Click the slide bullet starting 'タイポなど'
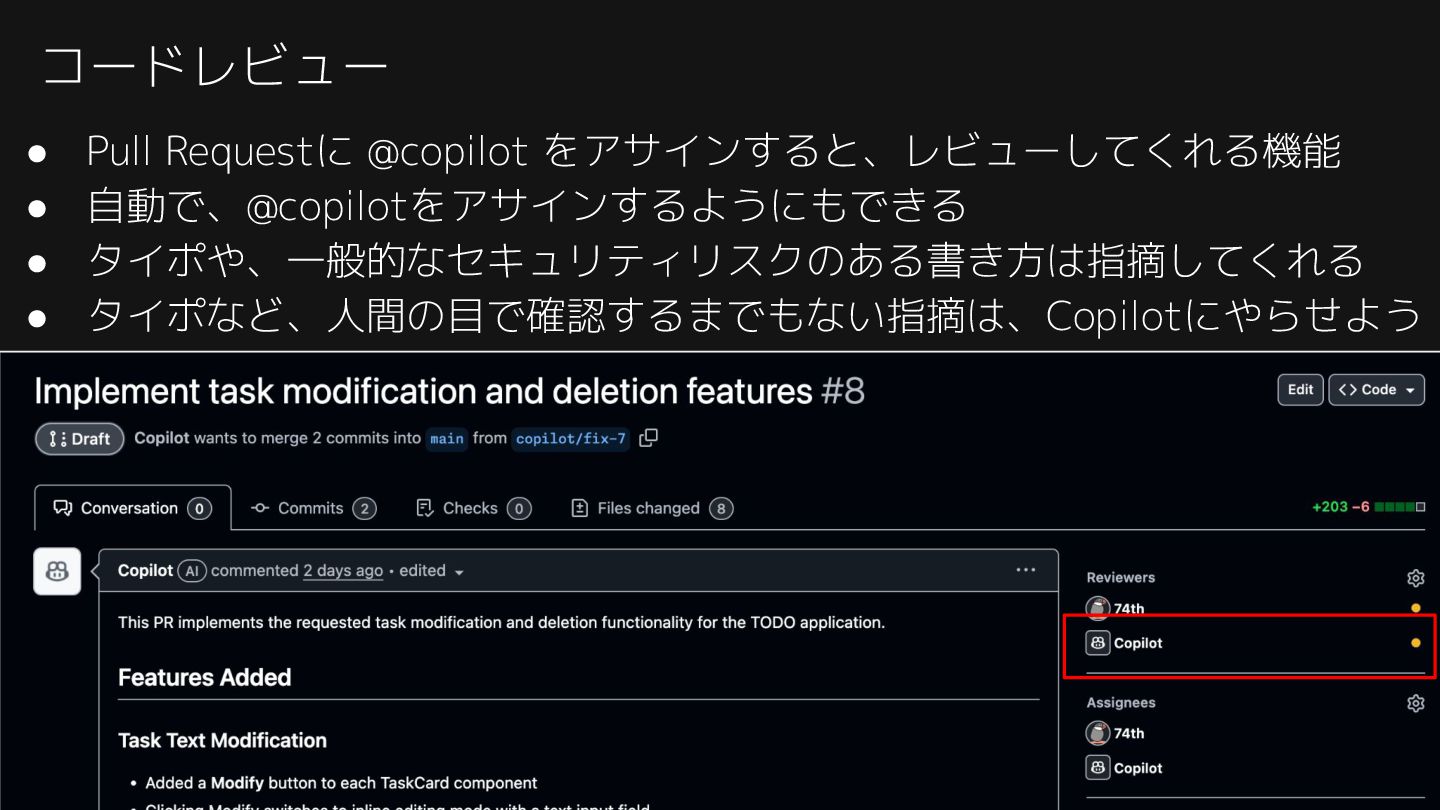This screenshot has width=1440, height=810. [754, 315]
